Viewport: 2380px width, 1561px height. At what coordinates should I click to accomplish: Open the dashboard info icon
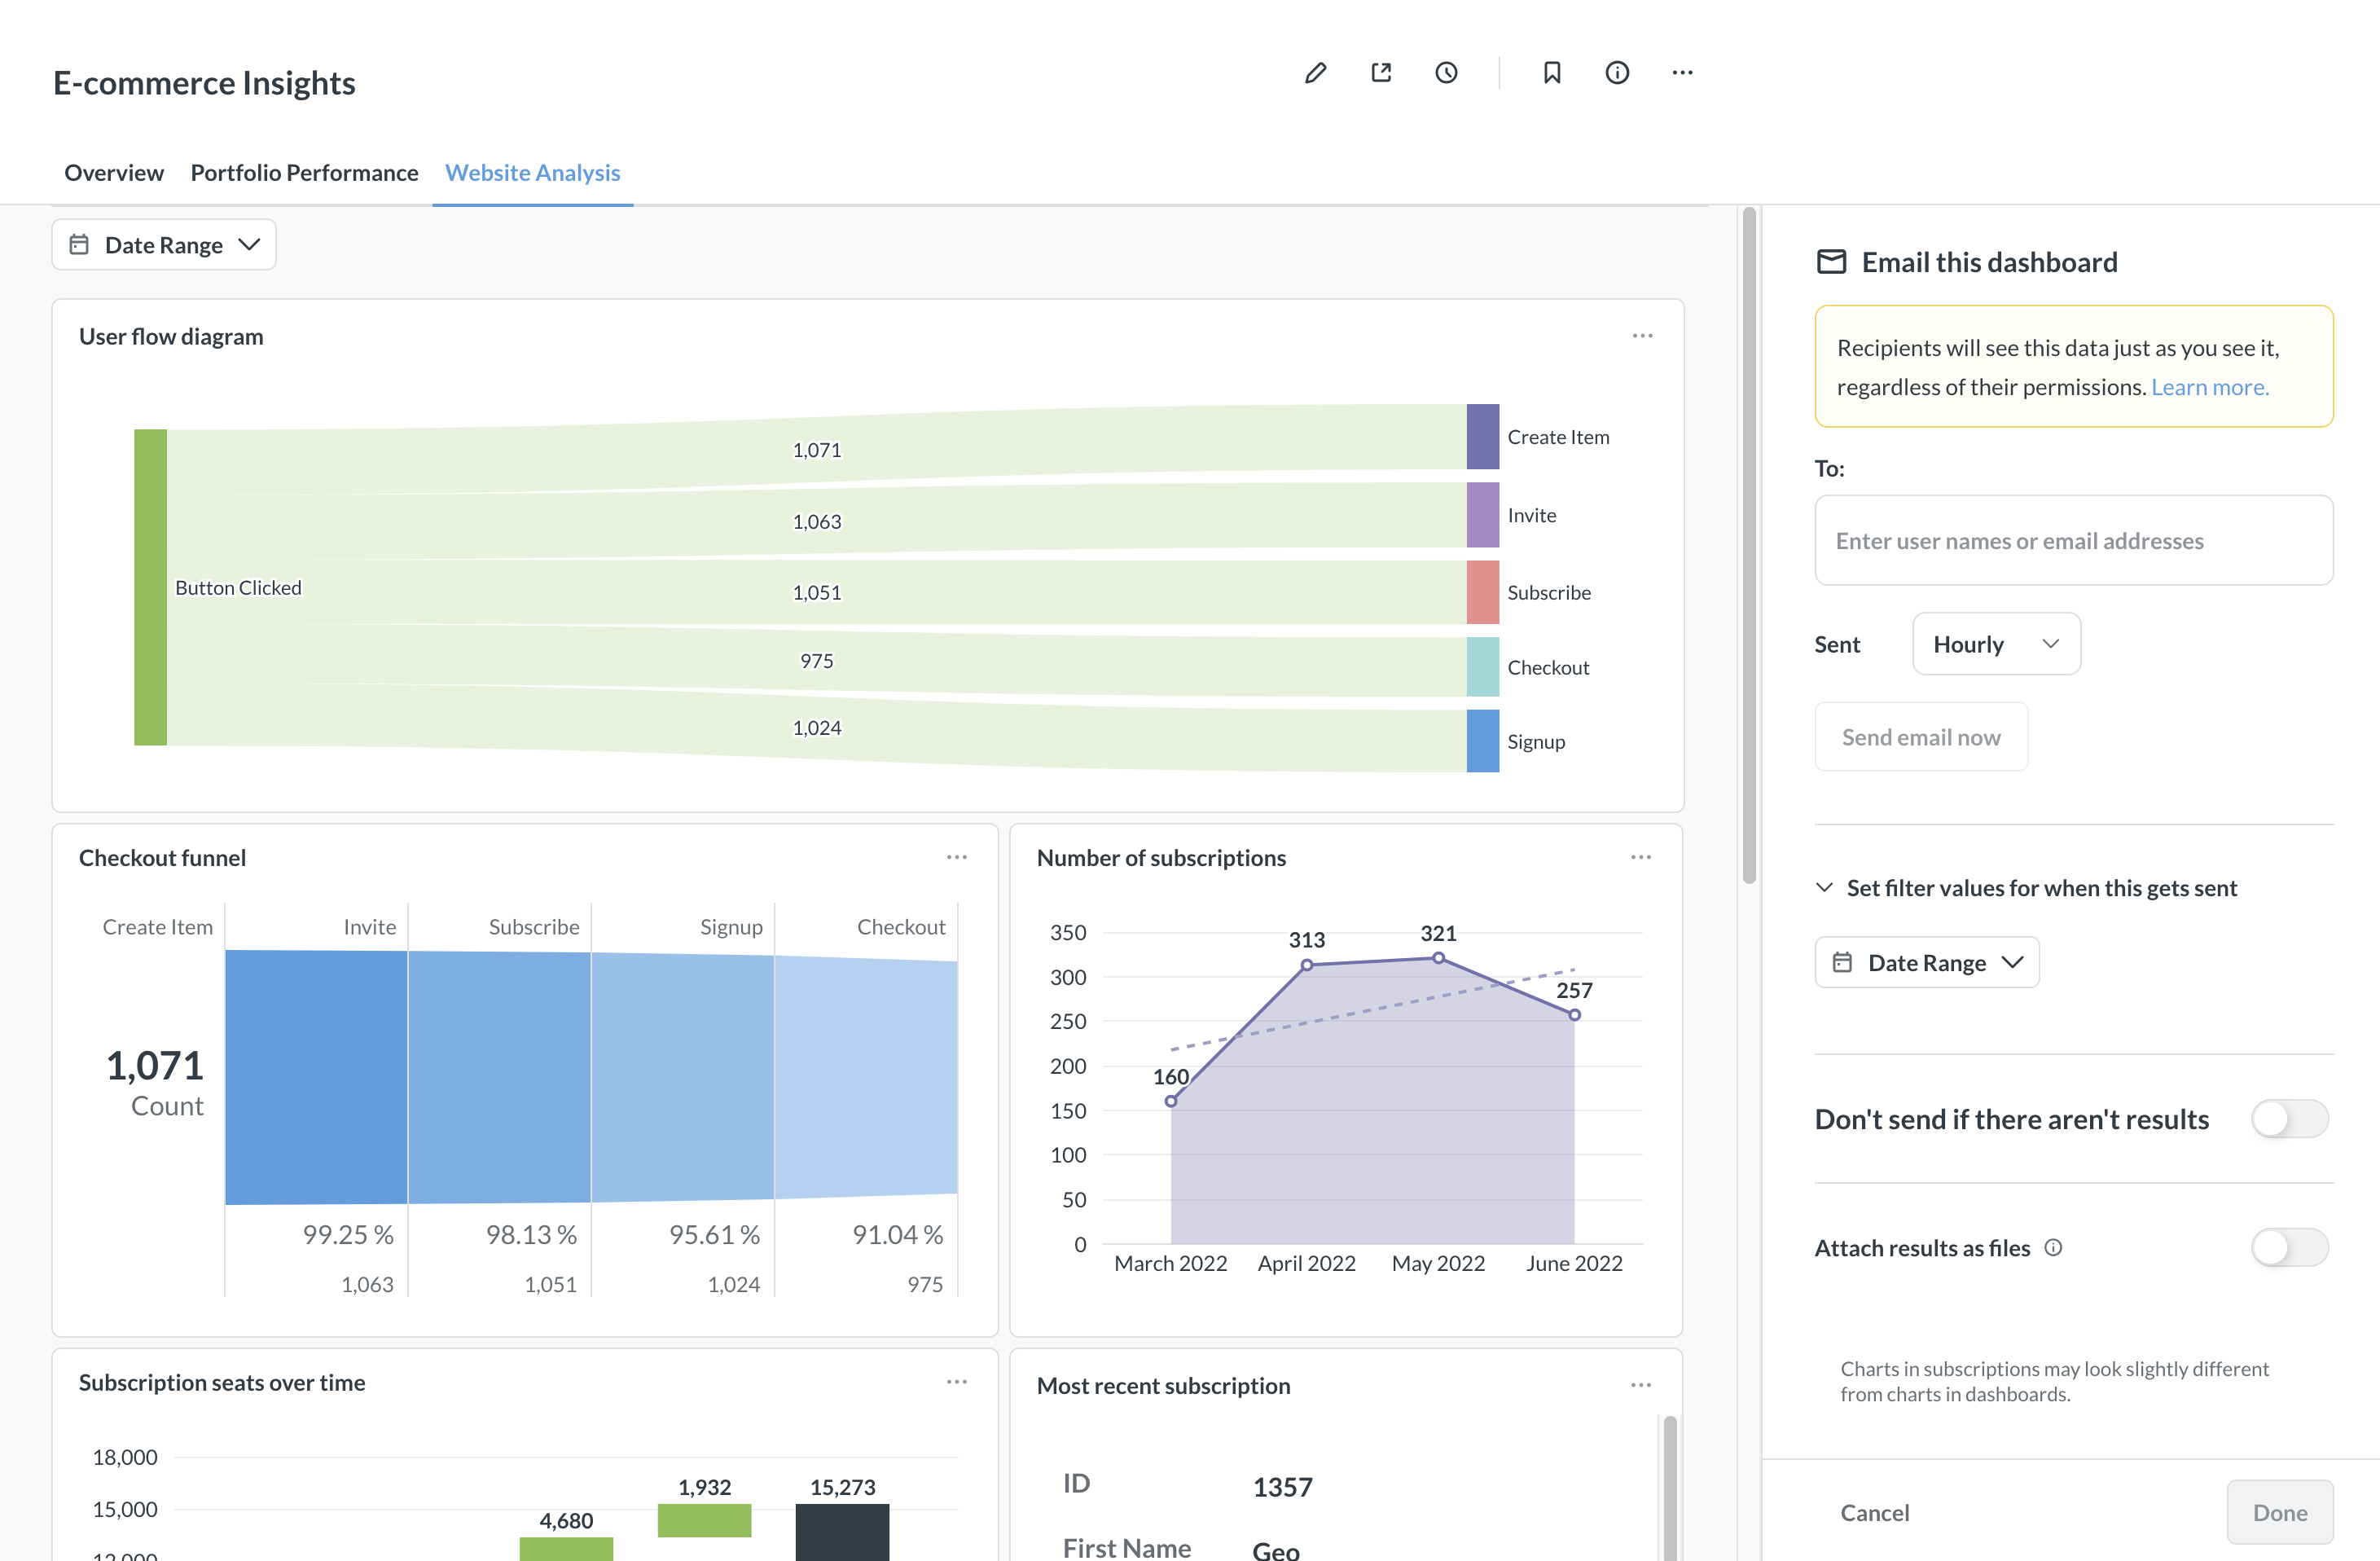pos(1617,73)
